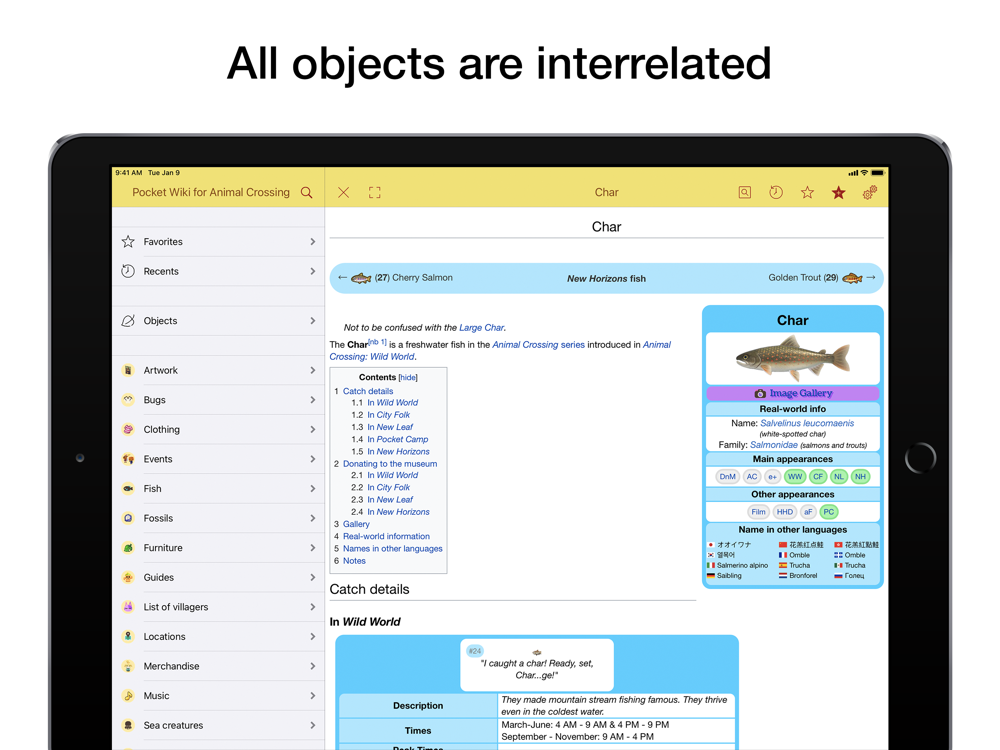
Task: Jump to Catch details in Contents
Action: [368, 391]
